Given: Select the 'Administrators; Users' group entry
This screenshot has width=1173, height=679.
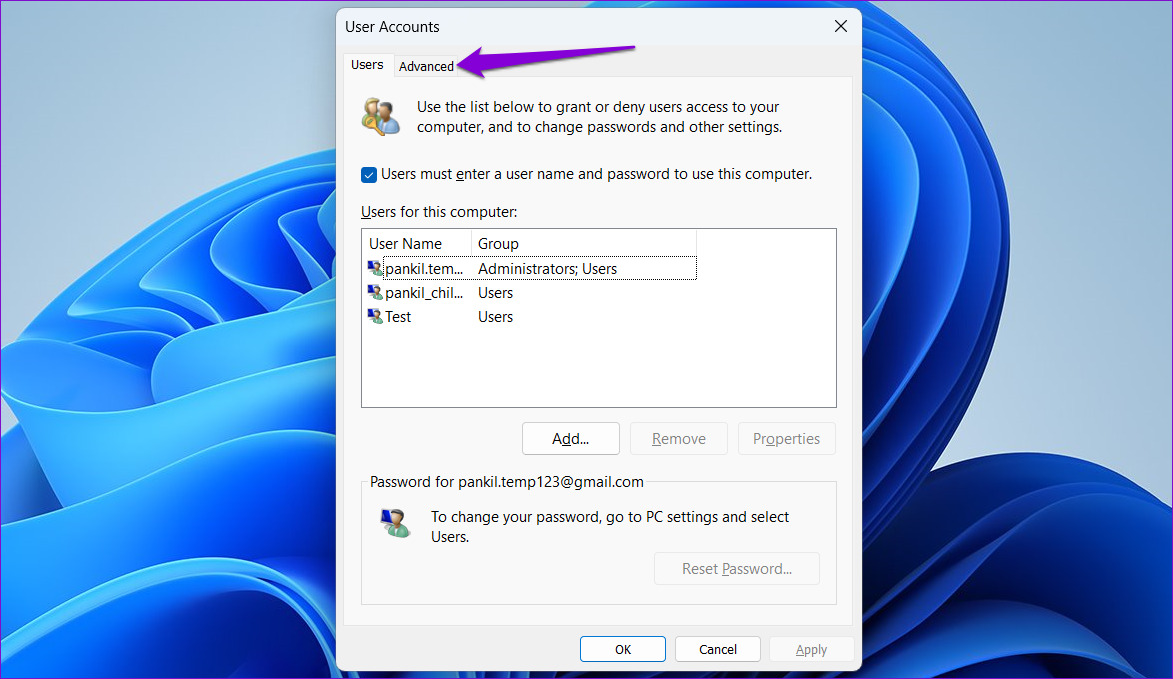Looking at the screenshot, I should coord(547,268).
